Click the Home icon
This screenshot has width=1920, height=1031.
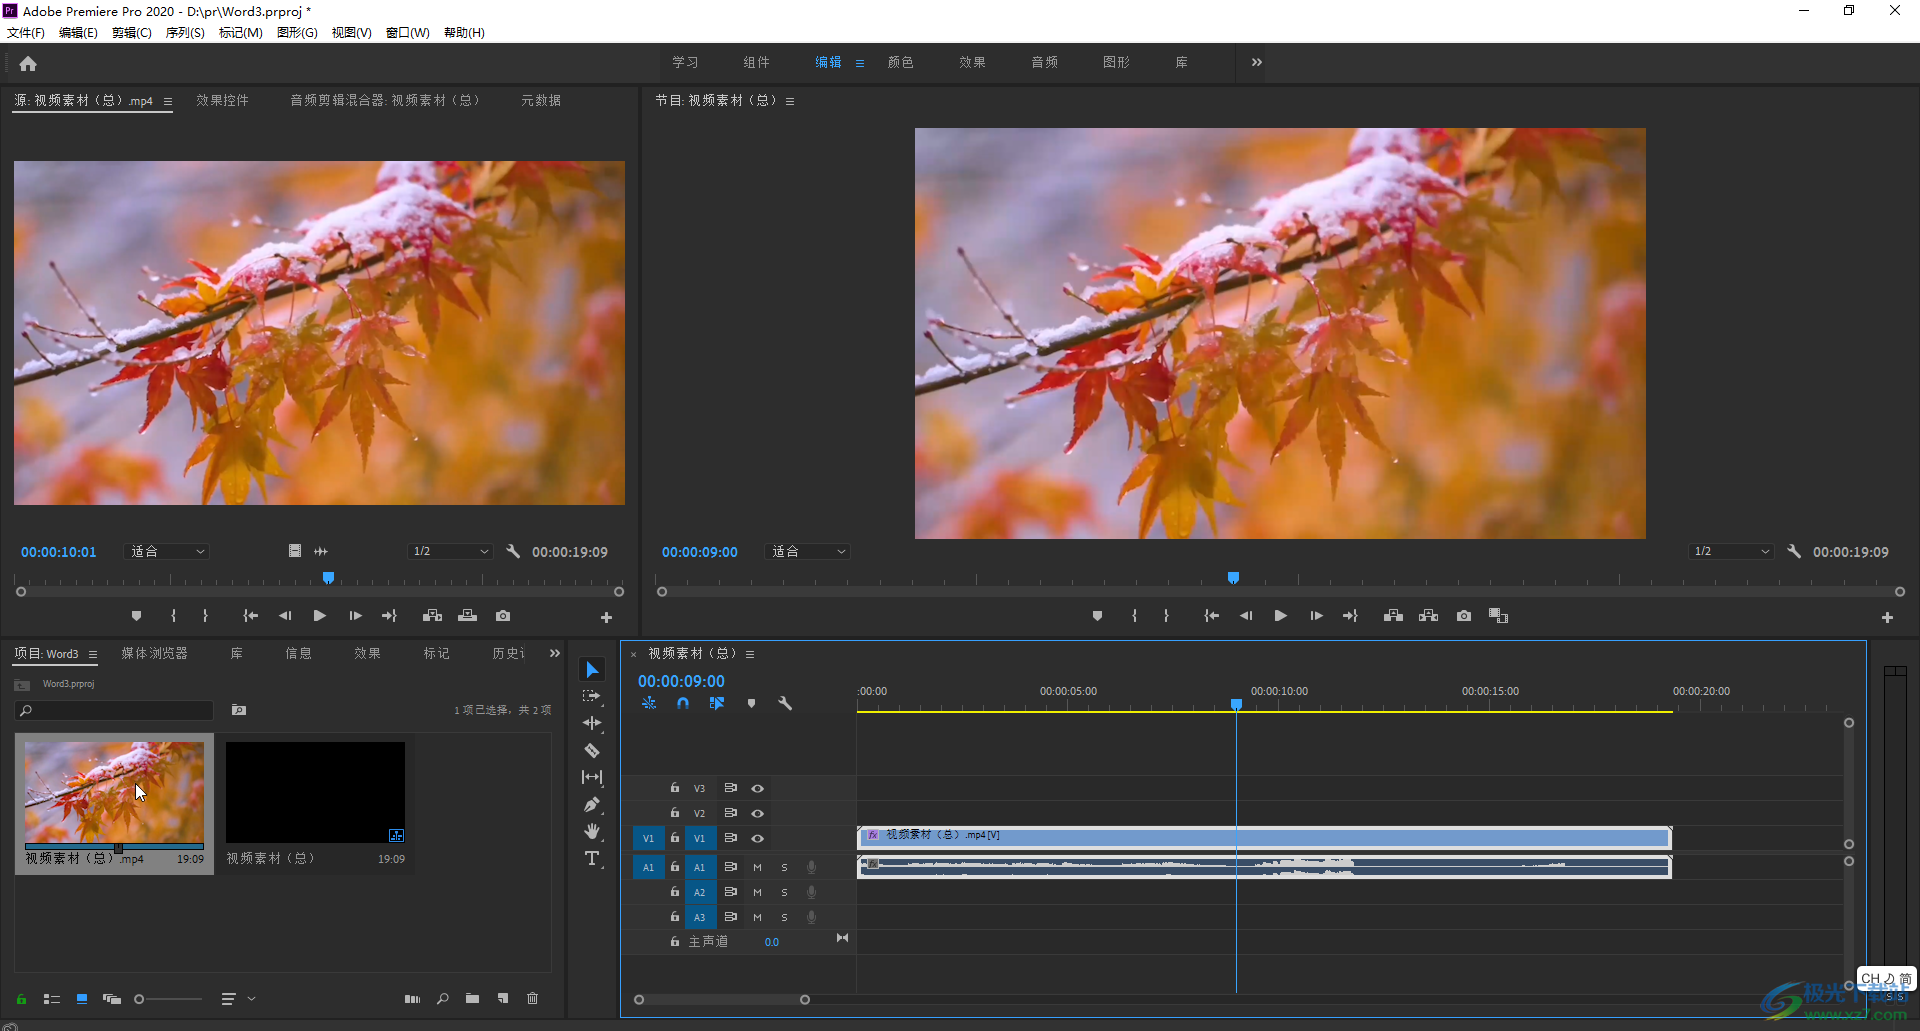pyautogui.click(x=28, y=64)
